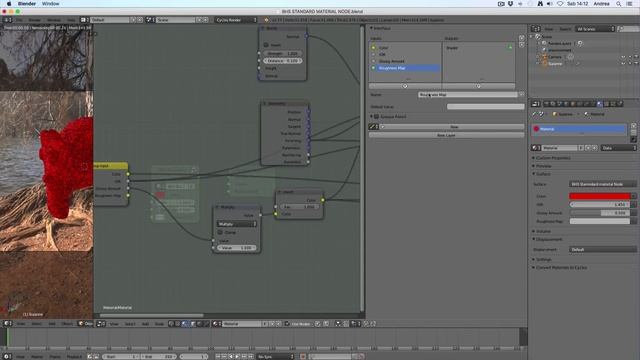This screenshot has height=360, width=640.
Task: Open the Window menu in the macOS menu bar
Action: [51, 4]
